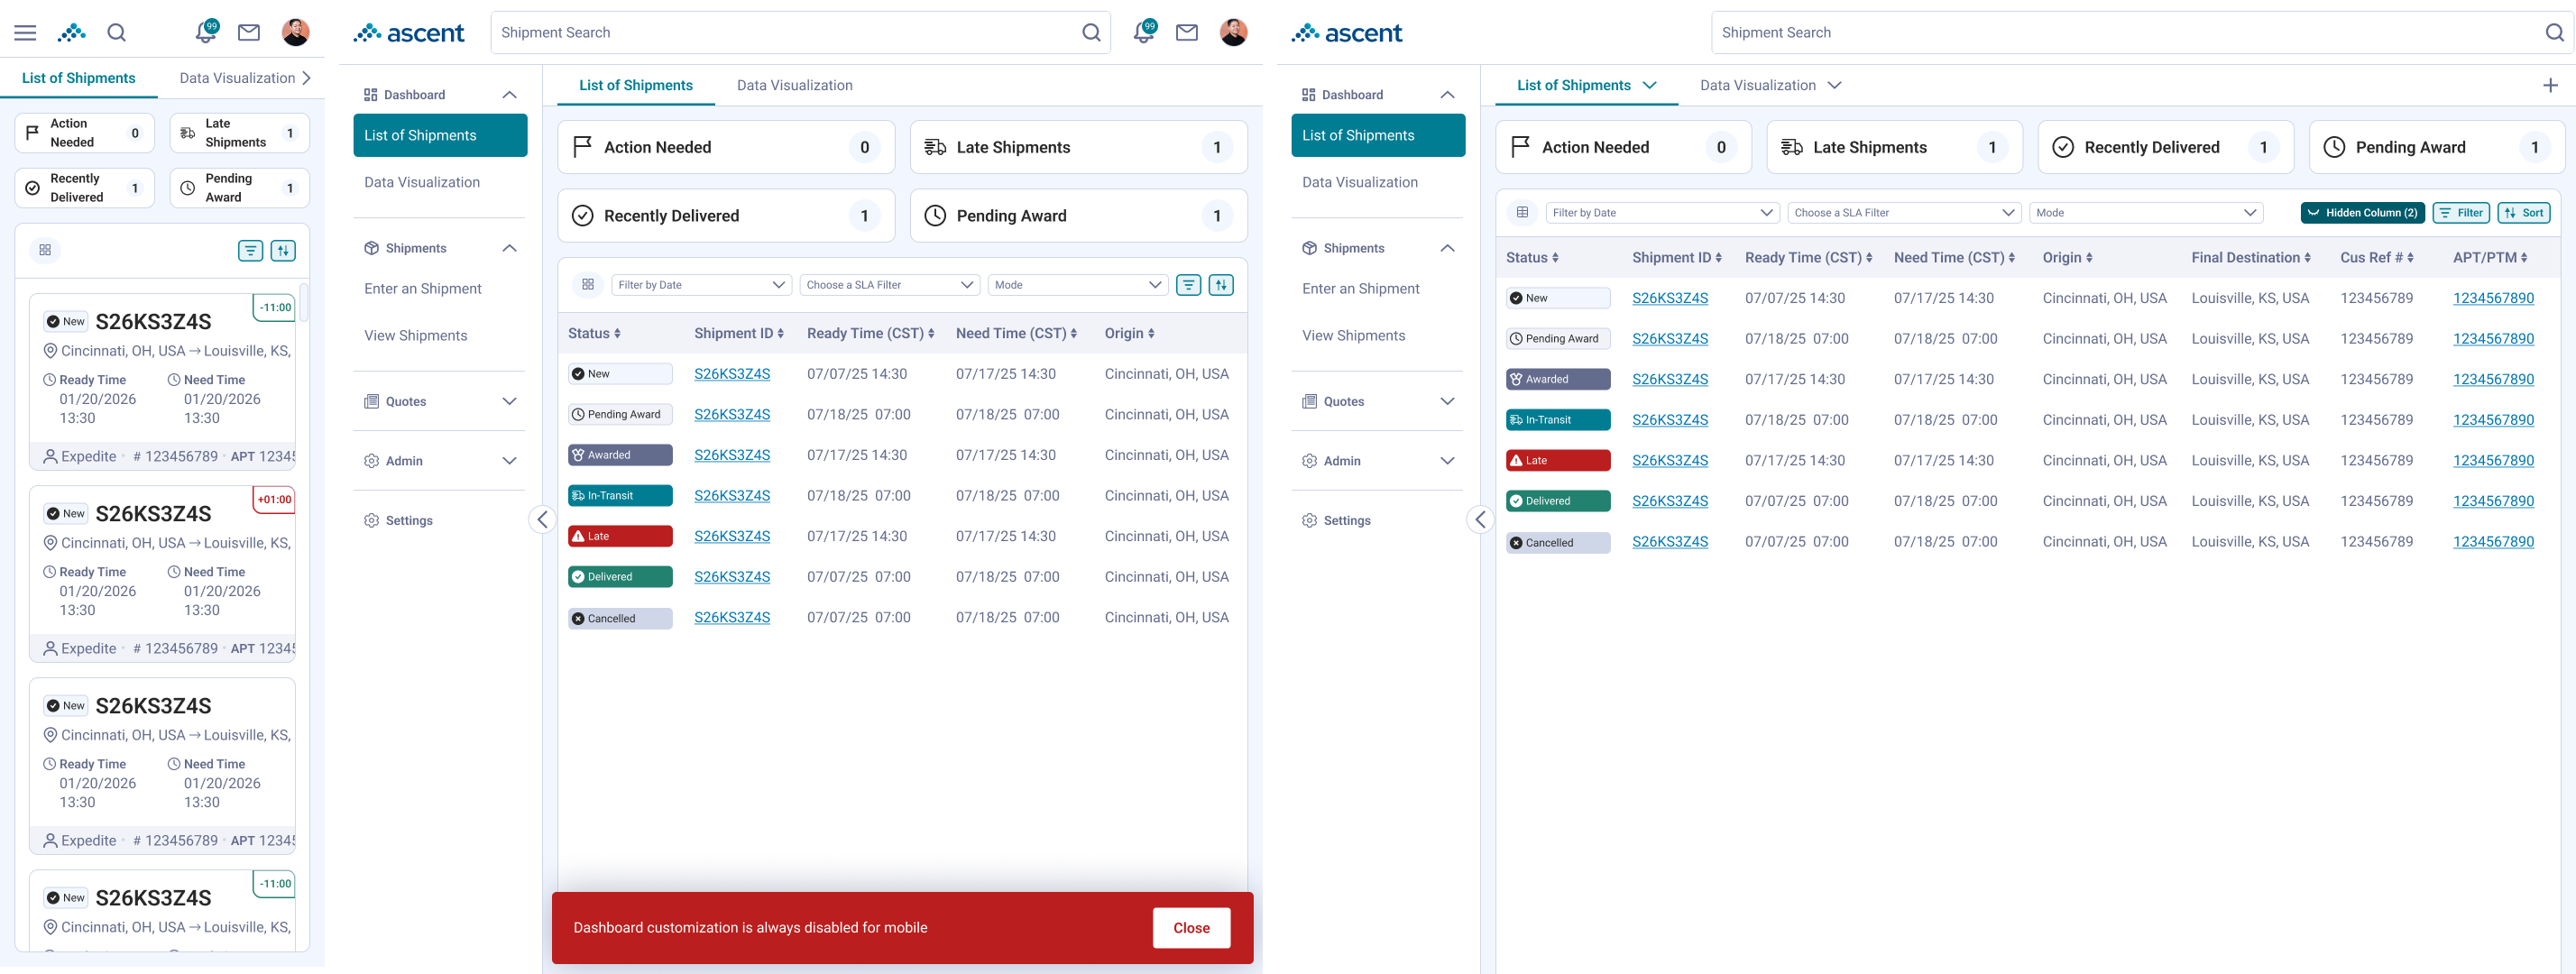Toggle table view icon in desktop toolbar
Screen dimensions: 2576x974
[x=1522, y=212]
